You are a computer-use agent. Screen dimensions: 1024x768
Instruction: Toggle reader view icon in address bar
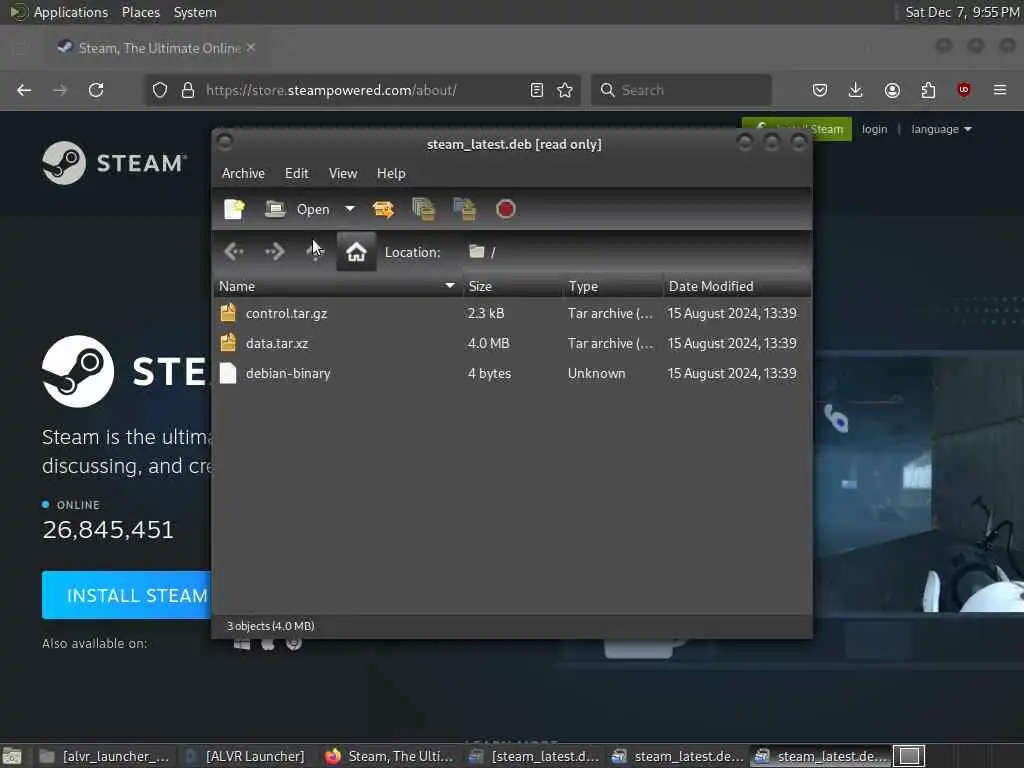coord(537,90)
